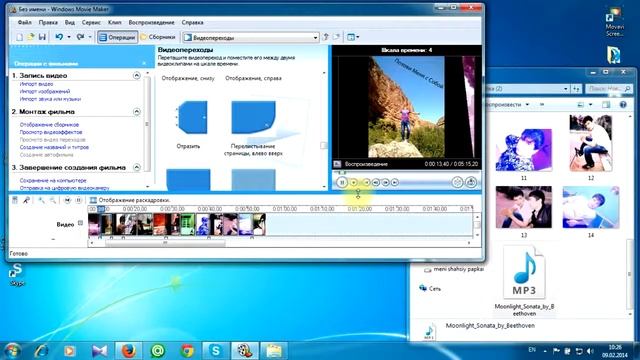The image size is (640, 360).
Task: Click the preview Forward button
Action: click(395, 182)
